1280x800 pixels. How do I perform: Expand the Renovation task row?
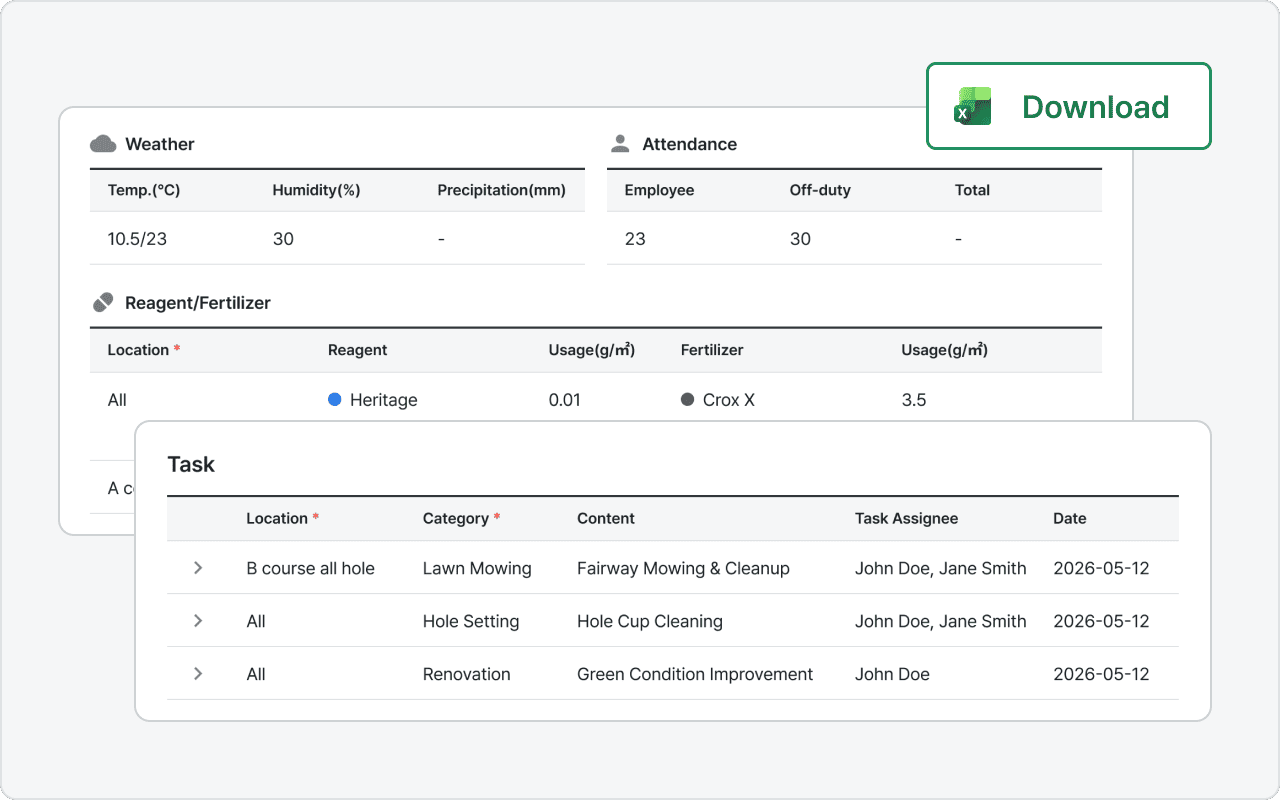coord(198,674)
